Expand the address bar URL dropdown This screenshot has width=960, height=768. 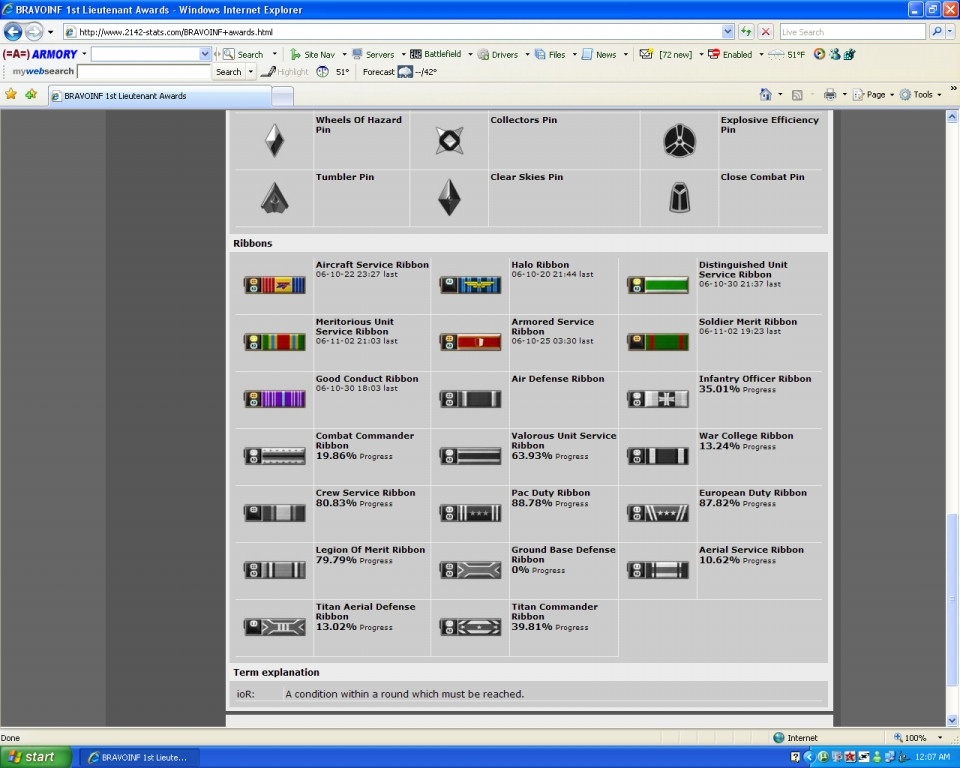[x=728, y=32]
